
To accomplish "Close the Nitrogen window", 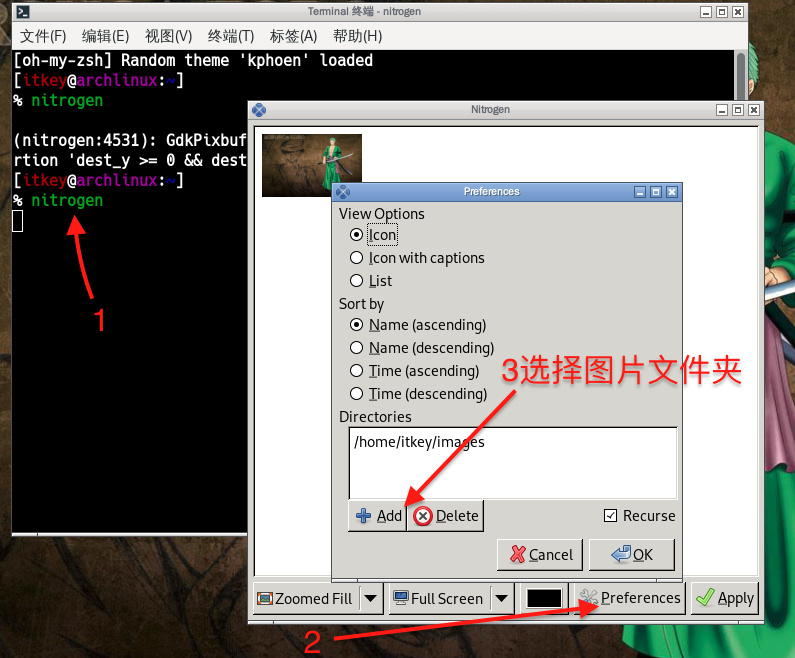I will (754, 110).
